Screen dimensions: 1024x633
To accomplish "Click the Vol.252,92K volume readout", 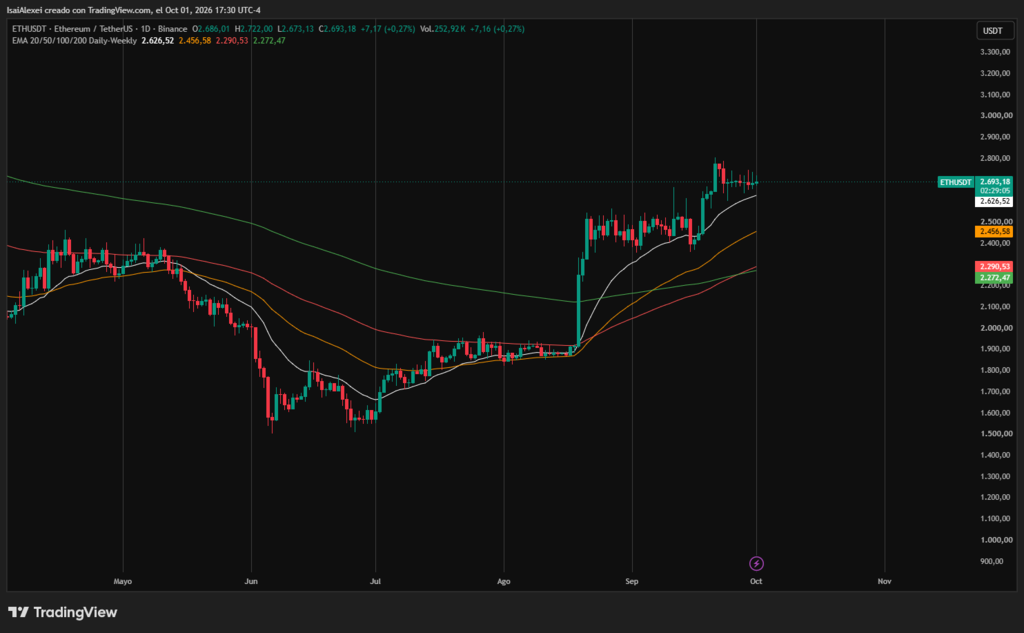I will click(x=443, y=29).
